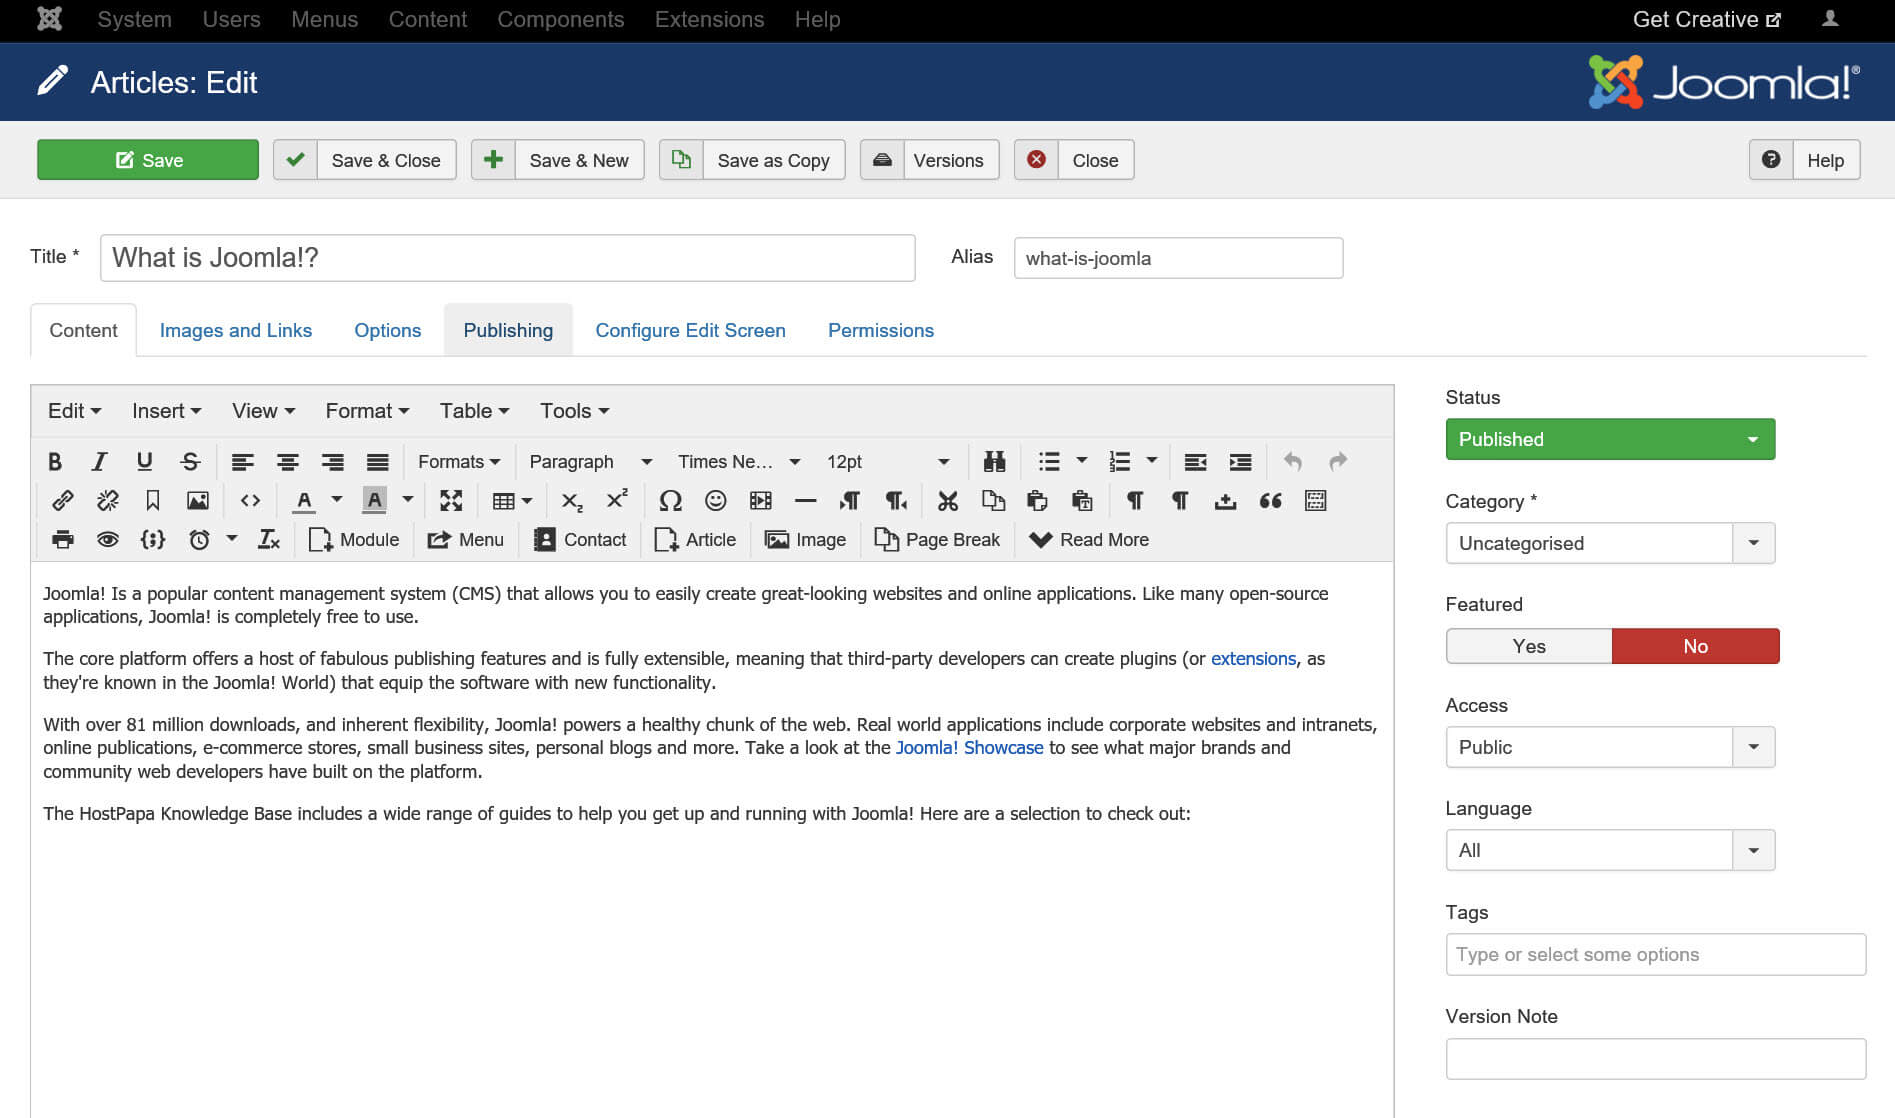Insert a Read More break
The width and height of the screenshot is (1895, 1118).
1089,539
